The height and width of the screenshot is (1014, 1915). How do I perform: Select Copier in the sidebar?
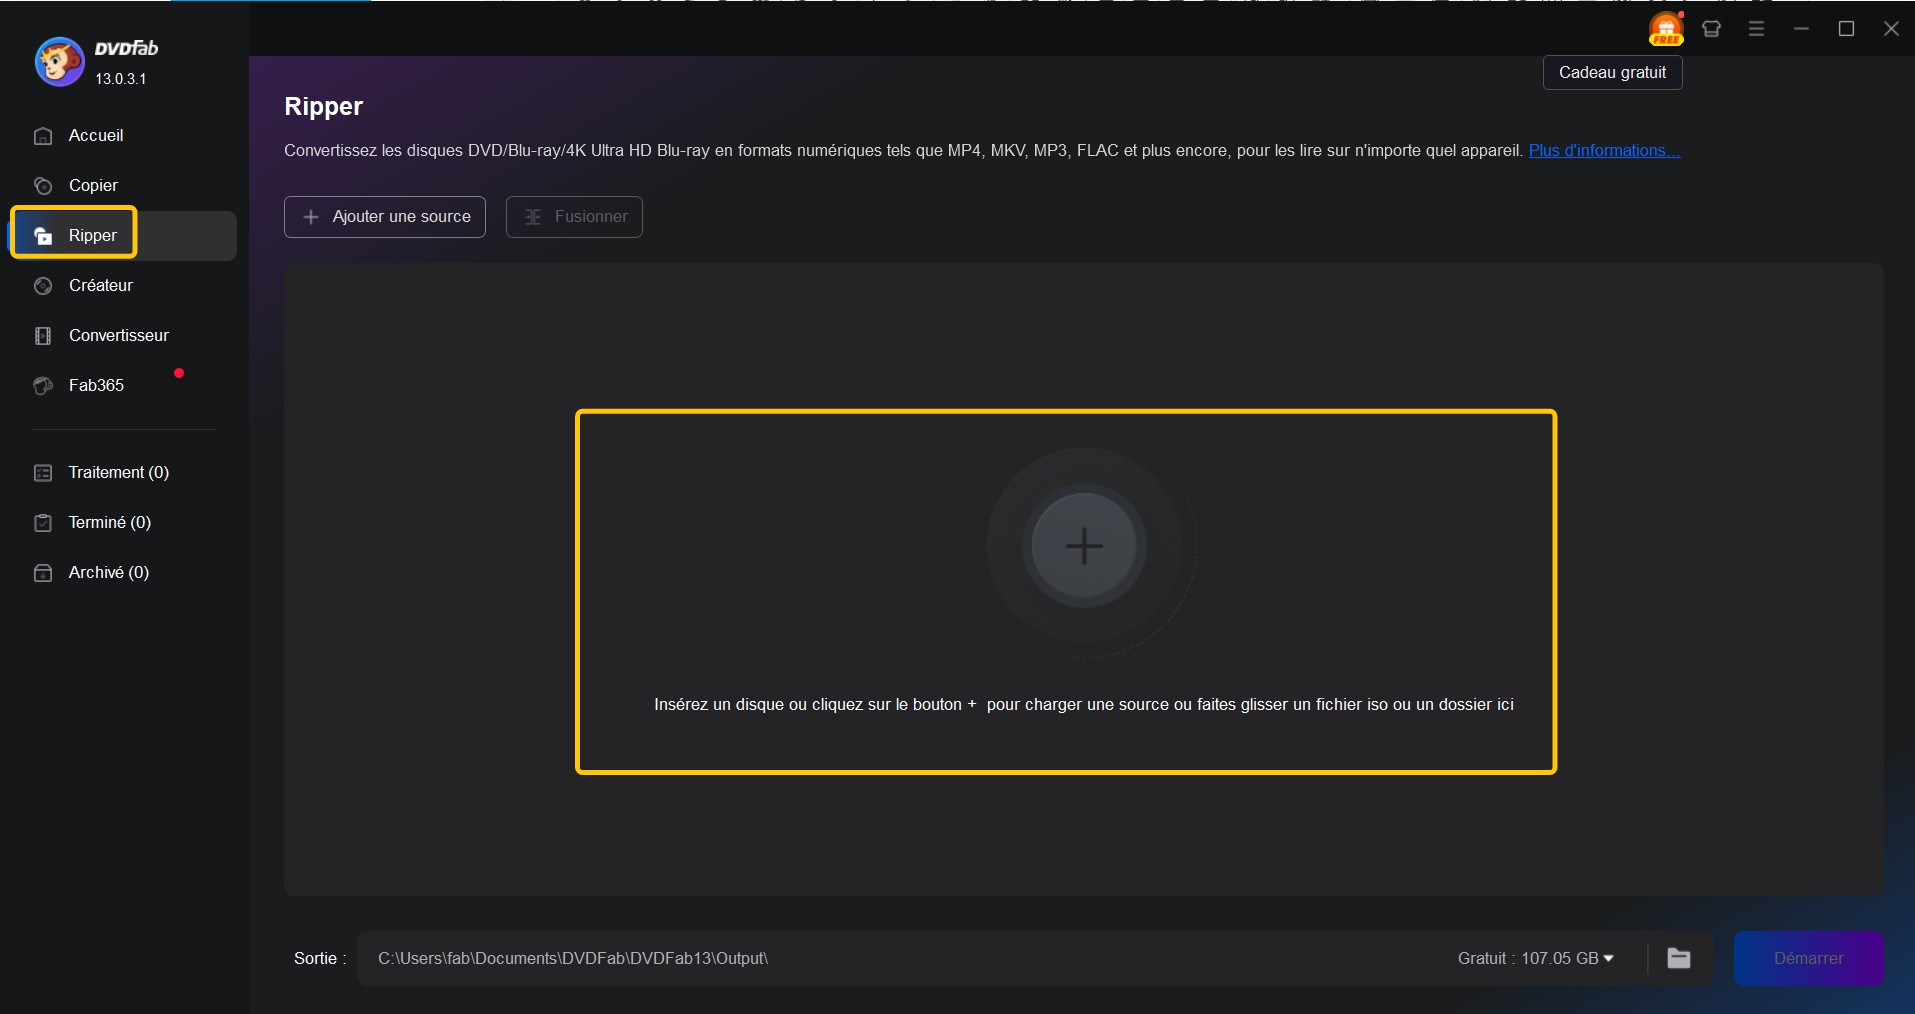(x=93, y=185)
